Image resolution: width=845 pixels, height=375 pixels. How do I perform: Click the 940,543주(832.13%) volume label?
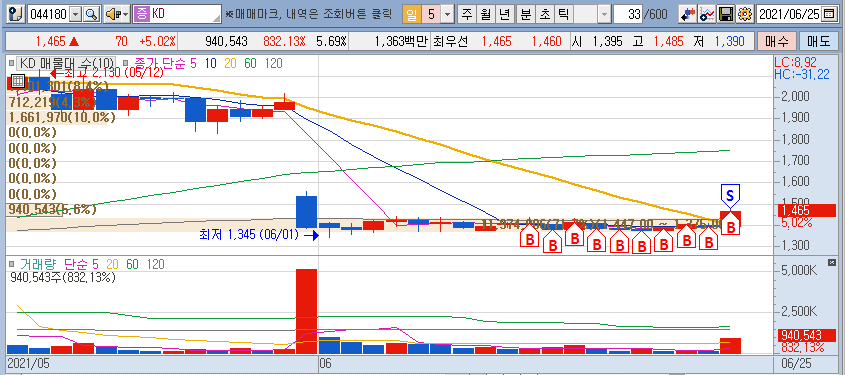pos(63,277)
